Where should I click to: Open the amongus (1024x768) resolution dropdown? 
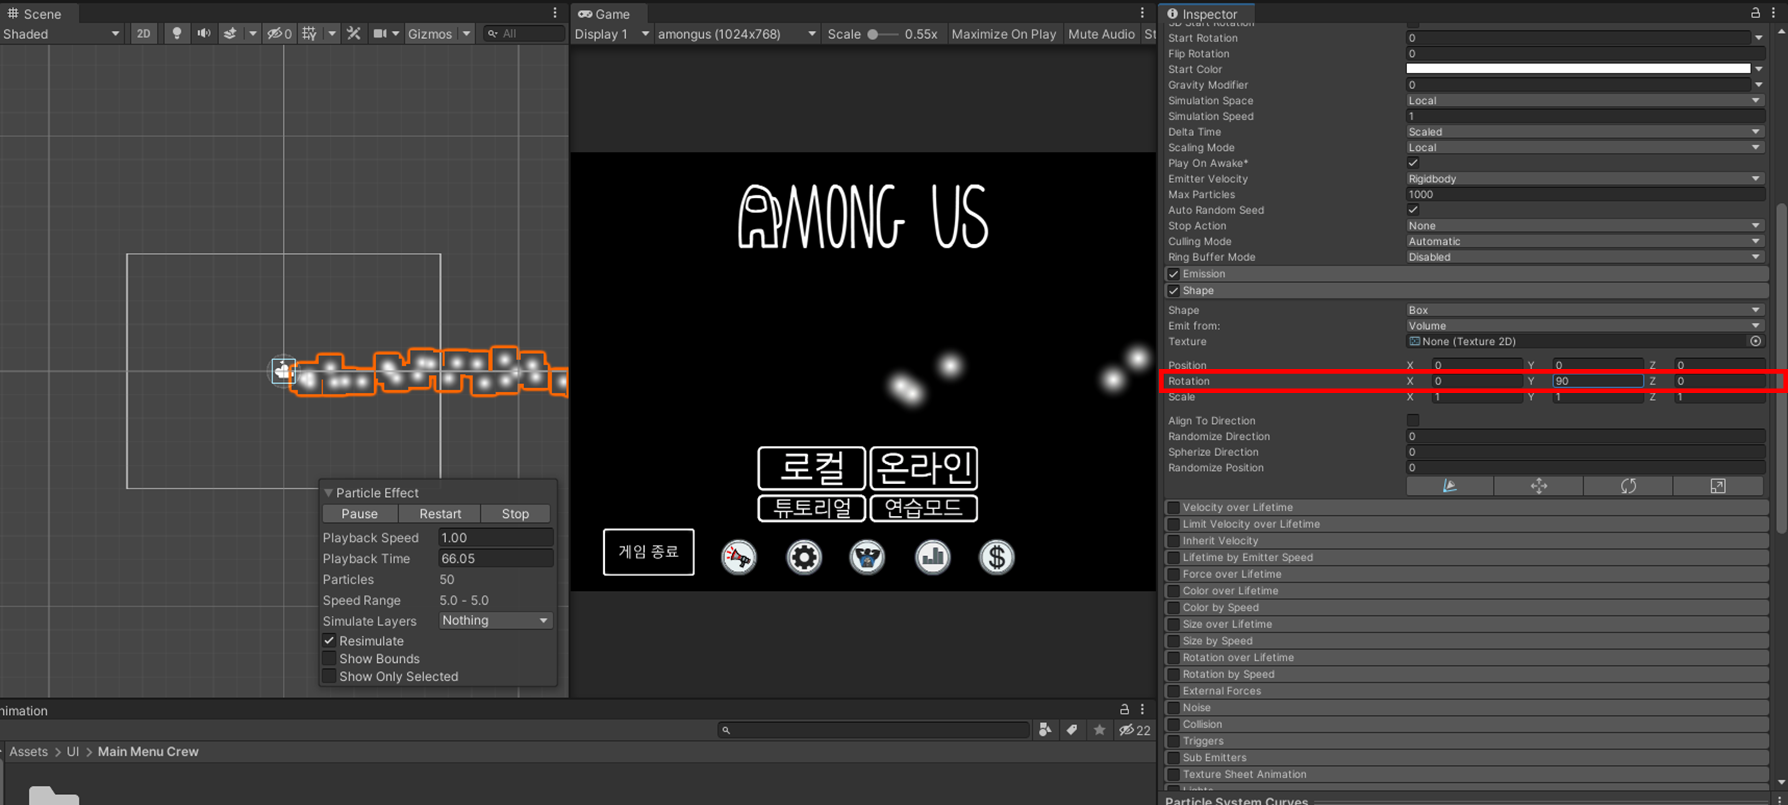coord(737,34)
